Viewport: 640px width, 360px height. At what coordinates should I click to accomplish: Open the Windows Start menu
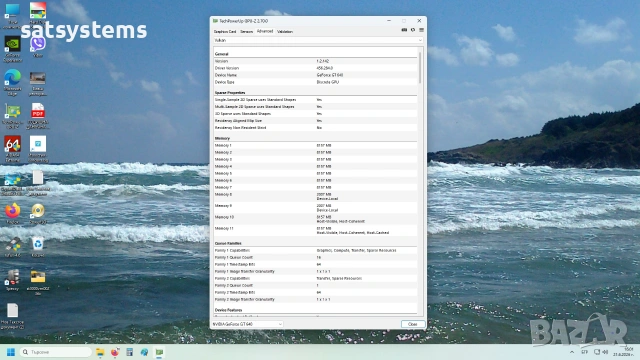(x=11, y=352)
